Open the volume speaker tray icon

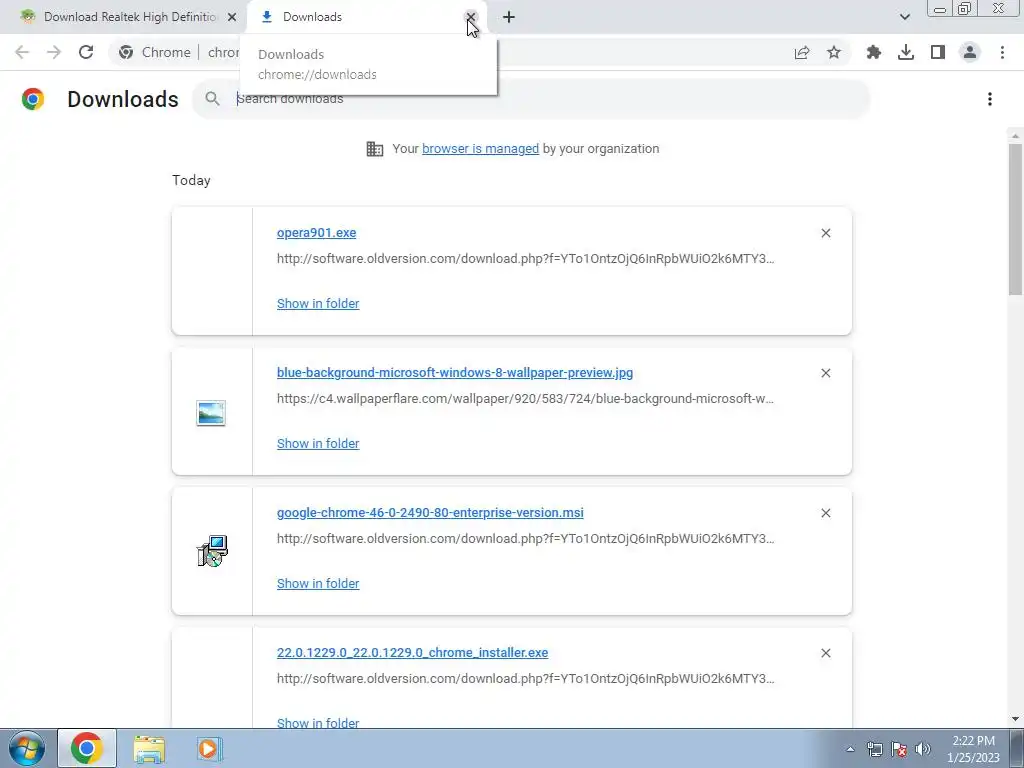coord(923,749)
